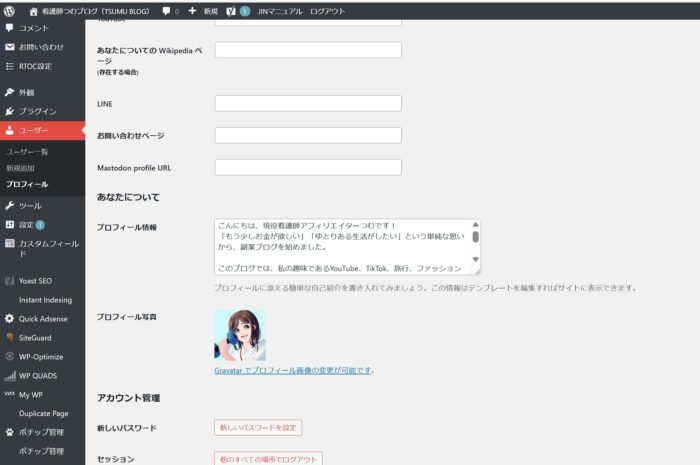Open Yoast icon in admin bar
The height and width of the screenshot is (465, 700).
coord(231,11)
